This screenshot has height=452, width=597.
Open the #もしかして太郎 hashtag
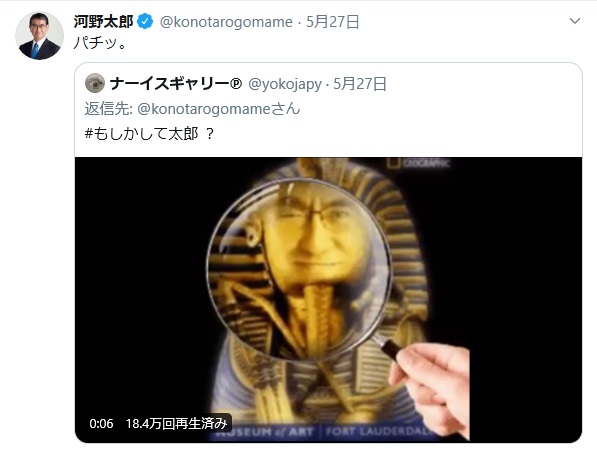142,134
